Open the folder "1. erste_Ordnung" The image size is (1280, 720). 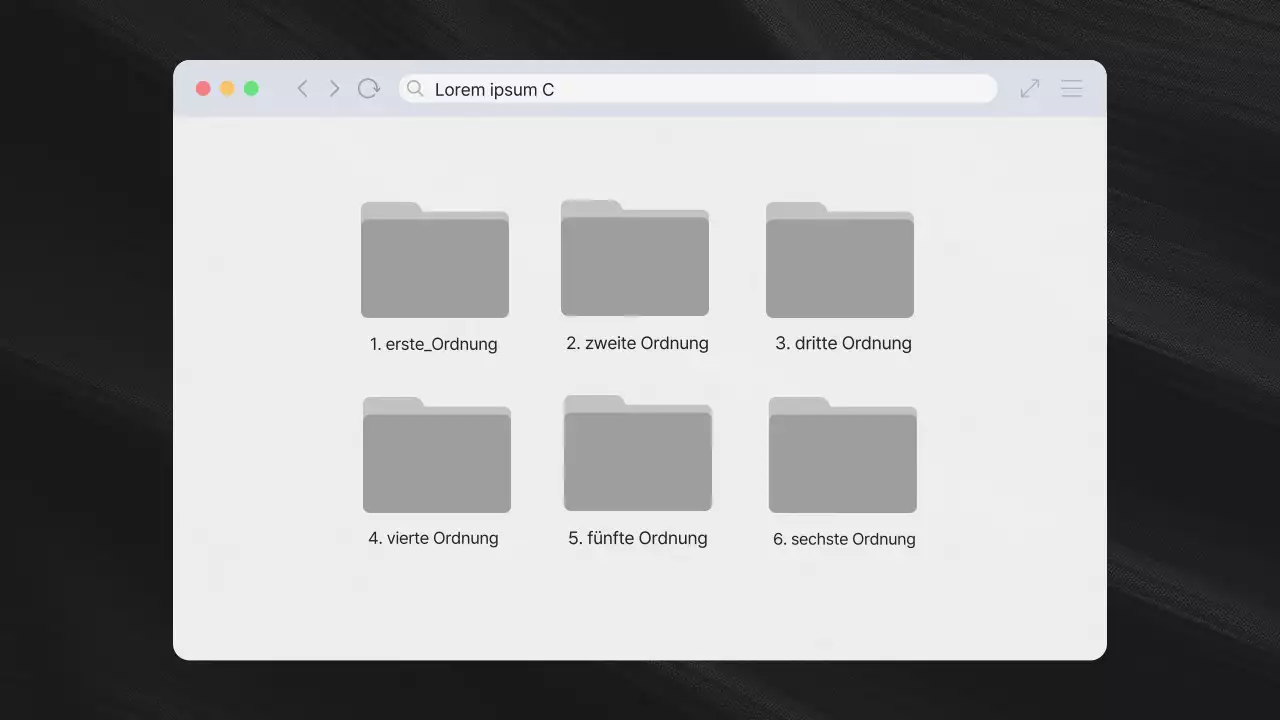(434, 260)
